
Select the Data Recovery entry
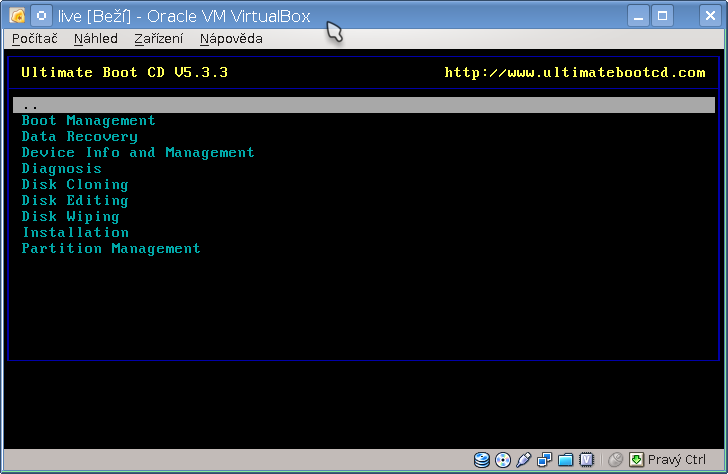click(79, 136)
